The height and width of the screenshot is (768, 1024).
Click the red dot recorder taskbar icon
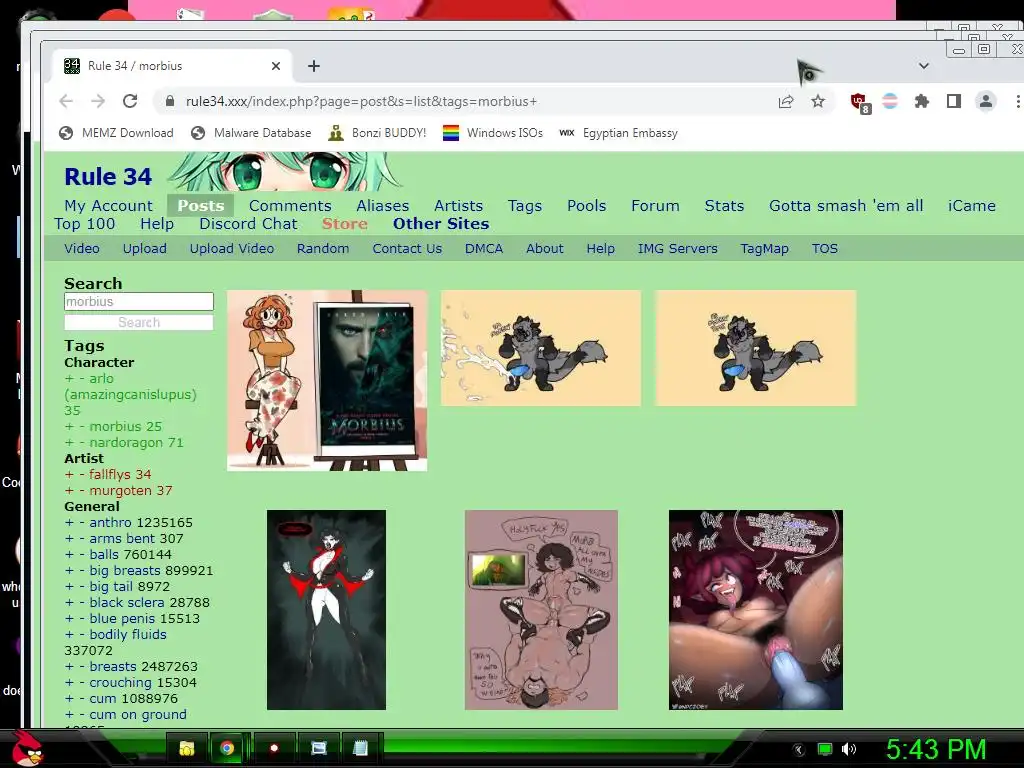pos(274,748)
